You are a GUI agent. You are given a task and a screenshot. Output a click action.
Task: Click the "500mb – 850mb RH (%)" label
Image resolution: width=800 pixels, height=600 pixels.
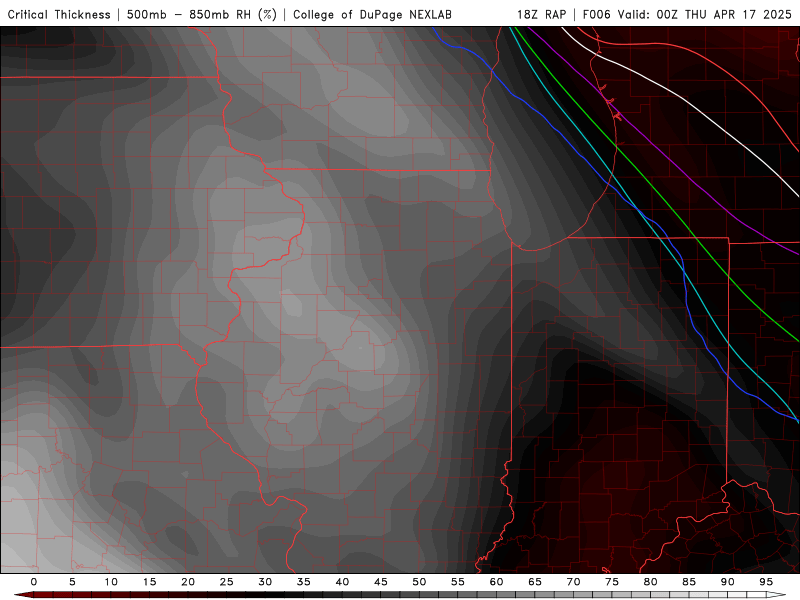tap(202, 14)
